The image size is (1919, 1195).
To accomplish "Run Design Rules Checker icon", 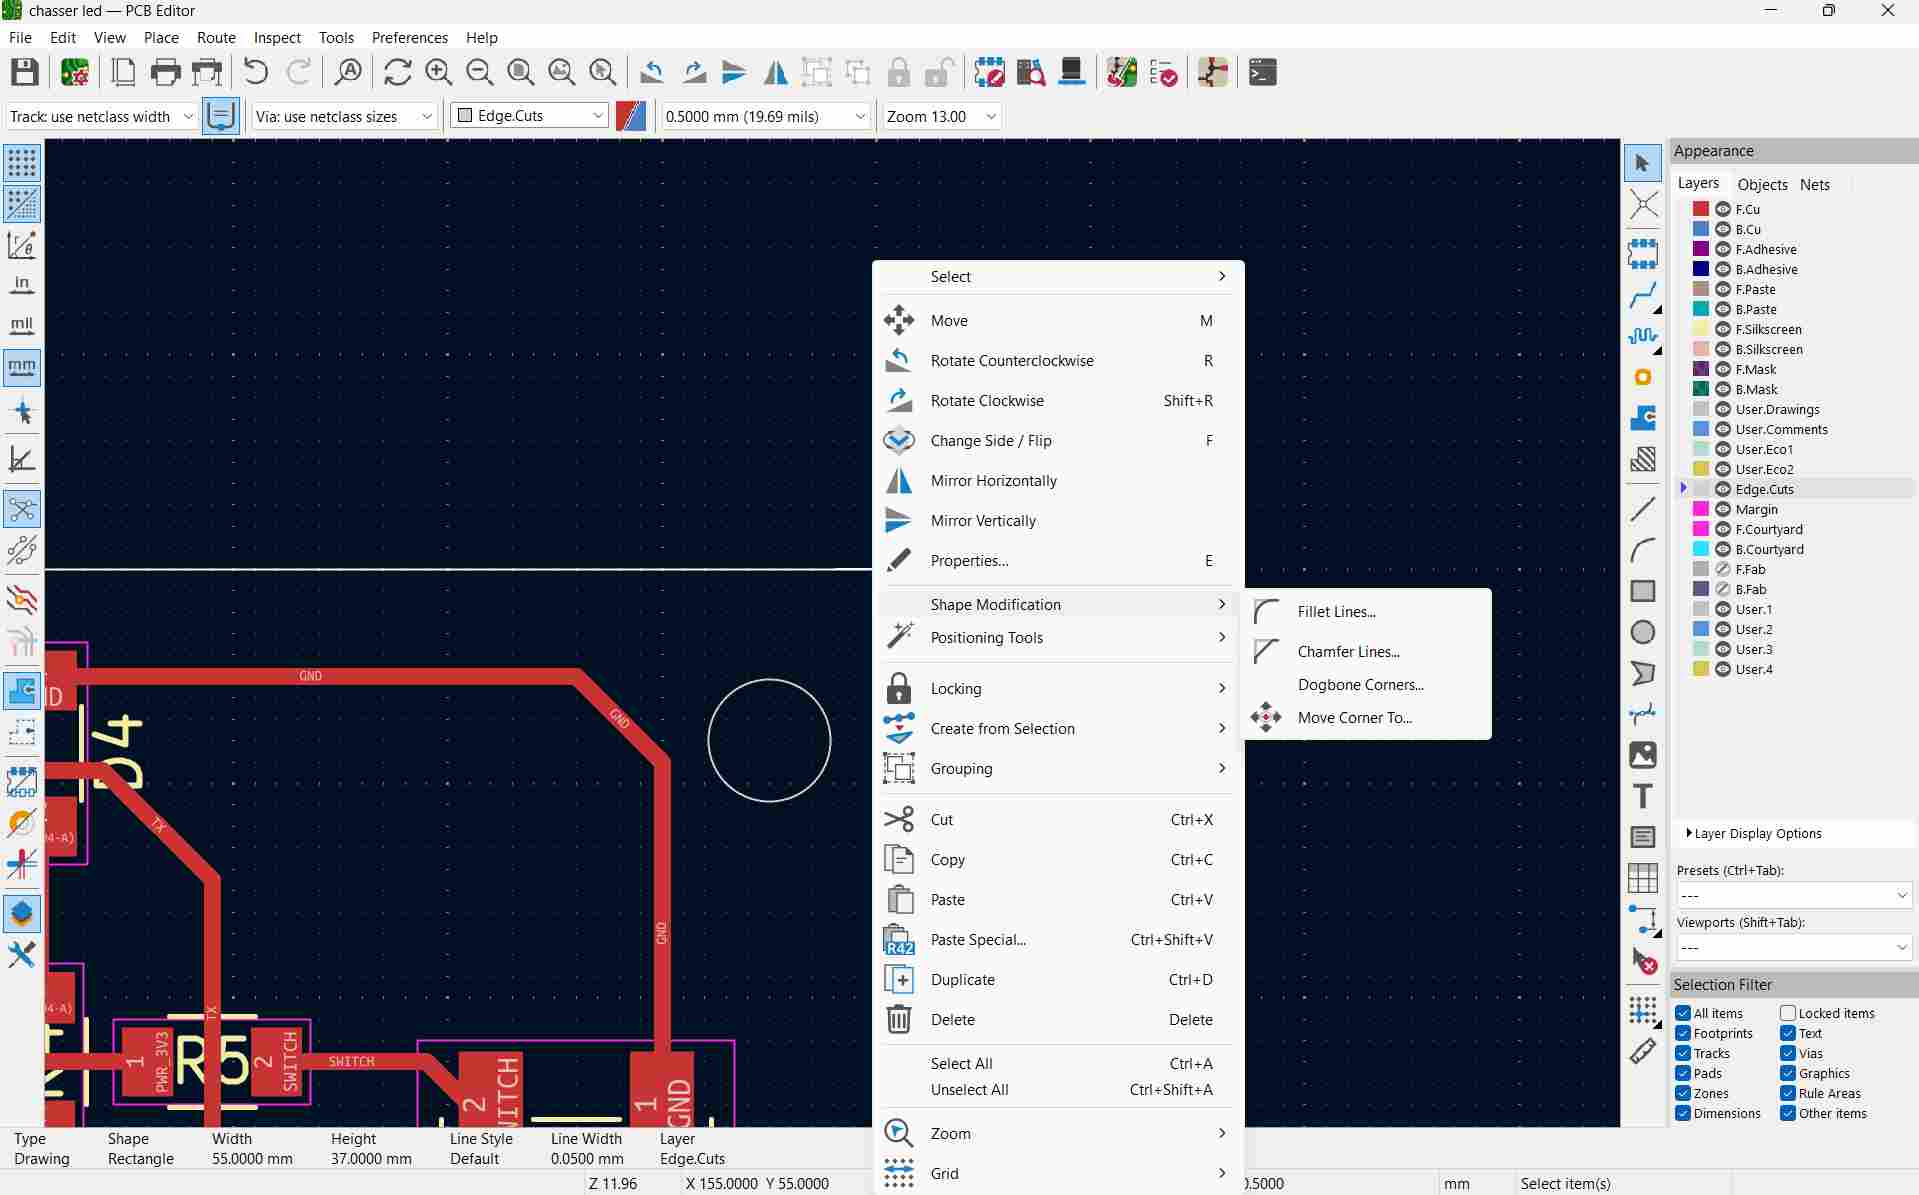I will point(1163,72).
